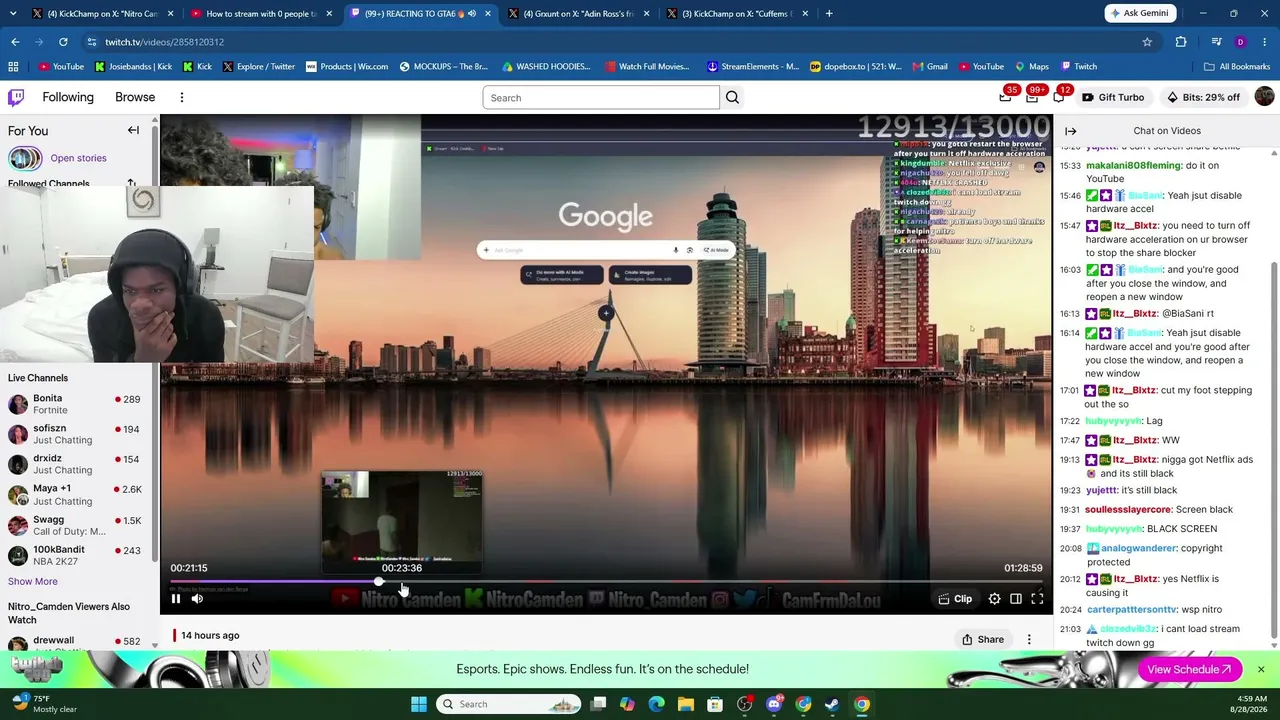Open Swagg's live channel in sidebar

(76, 525)
